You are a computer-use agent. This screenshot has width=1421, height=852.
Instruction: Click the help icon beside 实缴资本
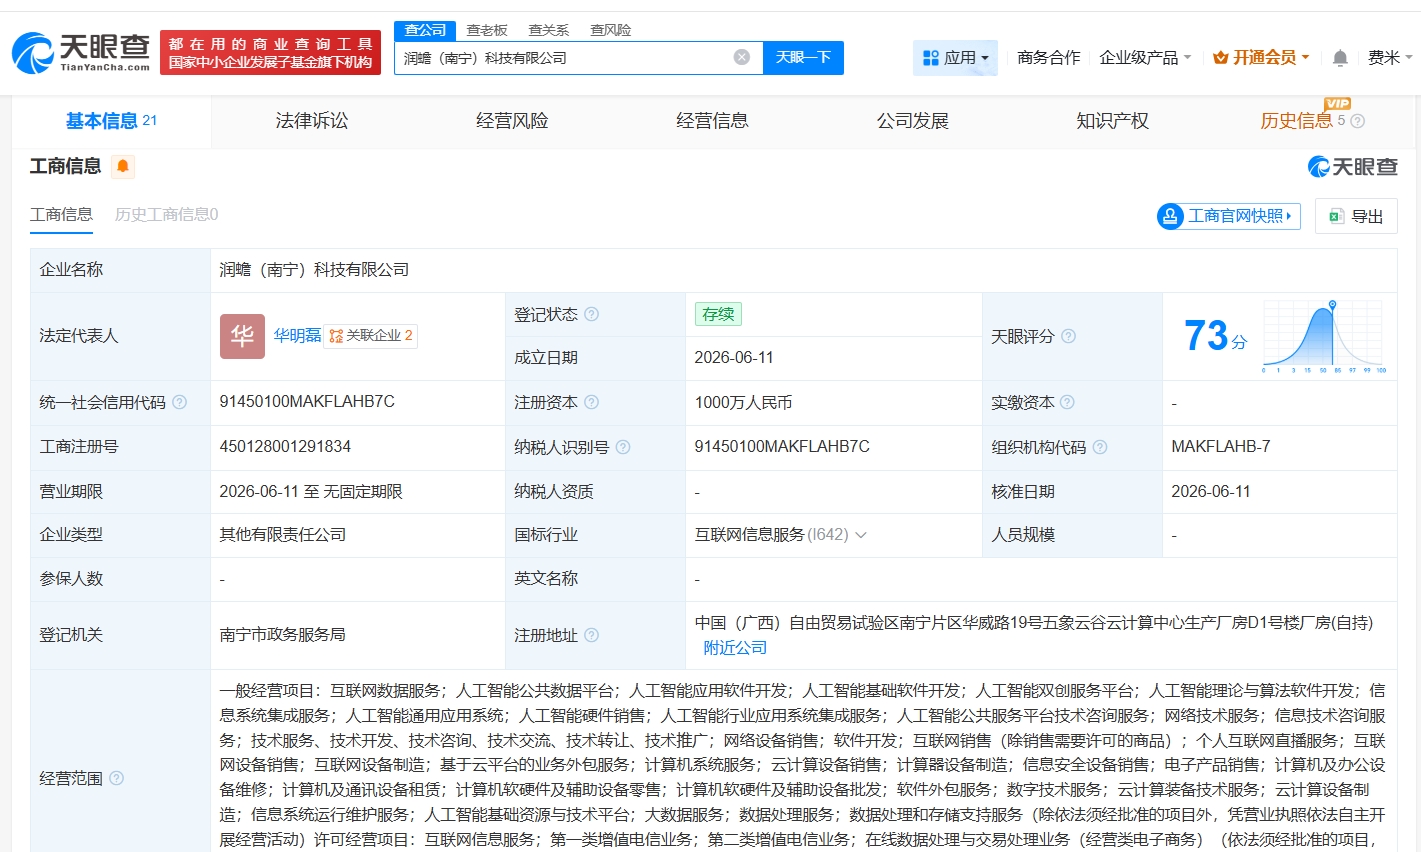tap(1067, 402)
